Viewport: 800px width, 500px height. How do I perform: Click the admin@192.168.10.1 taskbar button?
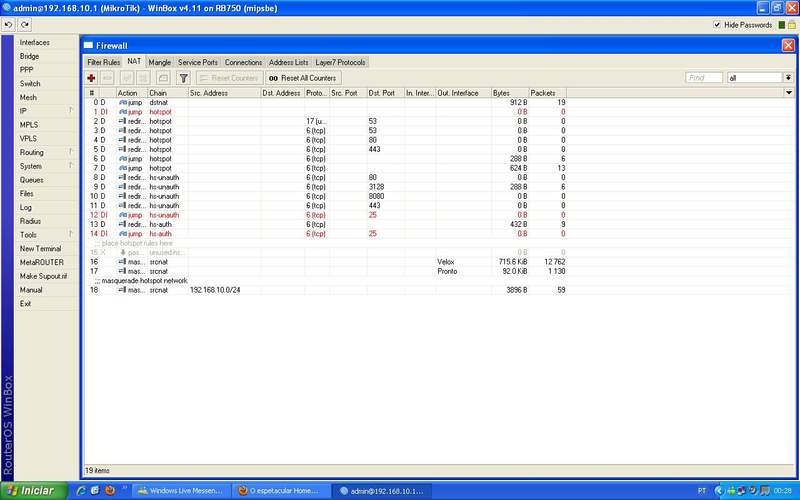coord(382,491)
